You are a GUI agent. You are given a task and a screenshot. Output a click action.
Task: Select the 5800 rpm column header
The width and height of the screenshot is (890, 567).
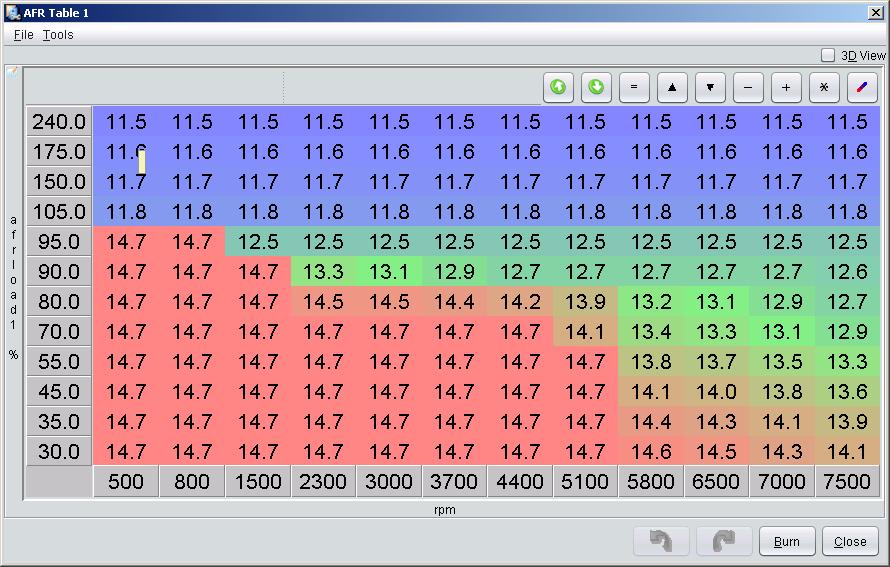651,481
